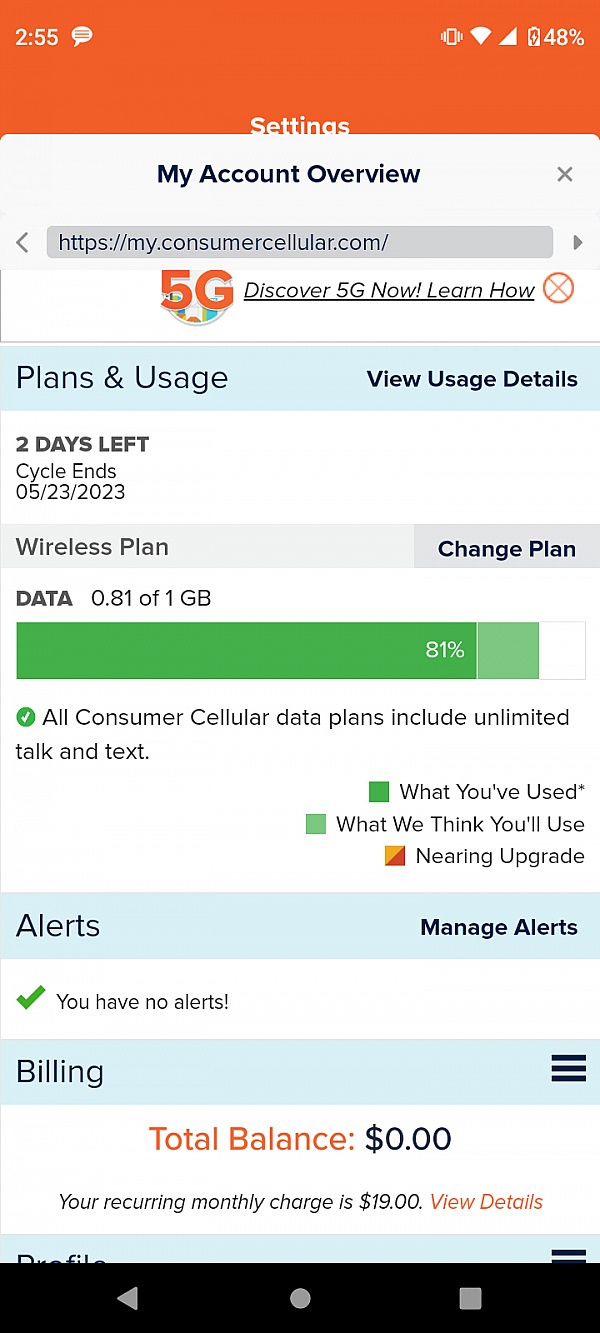Screen dimensions: 600x1333
Task: Tap the Change Plan button
Action: [506, 548]
